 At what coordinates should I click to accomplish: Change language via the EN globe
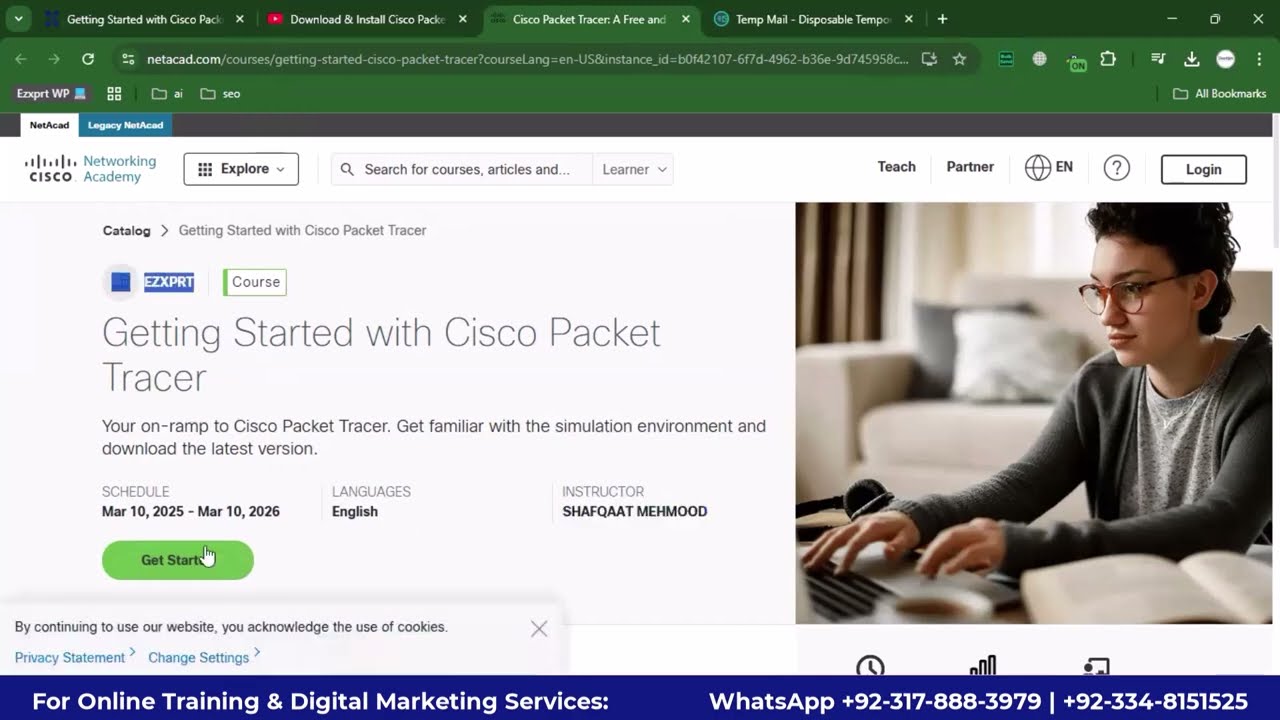[x=1049, y=168]
